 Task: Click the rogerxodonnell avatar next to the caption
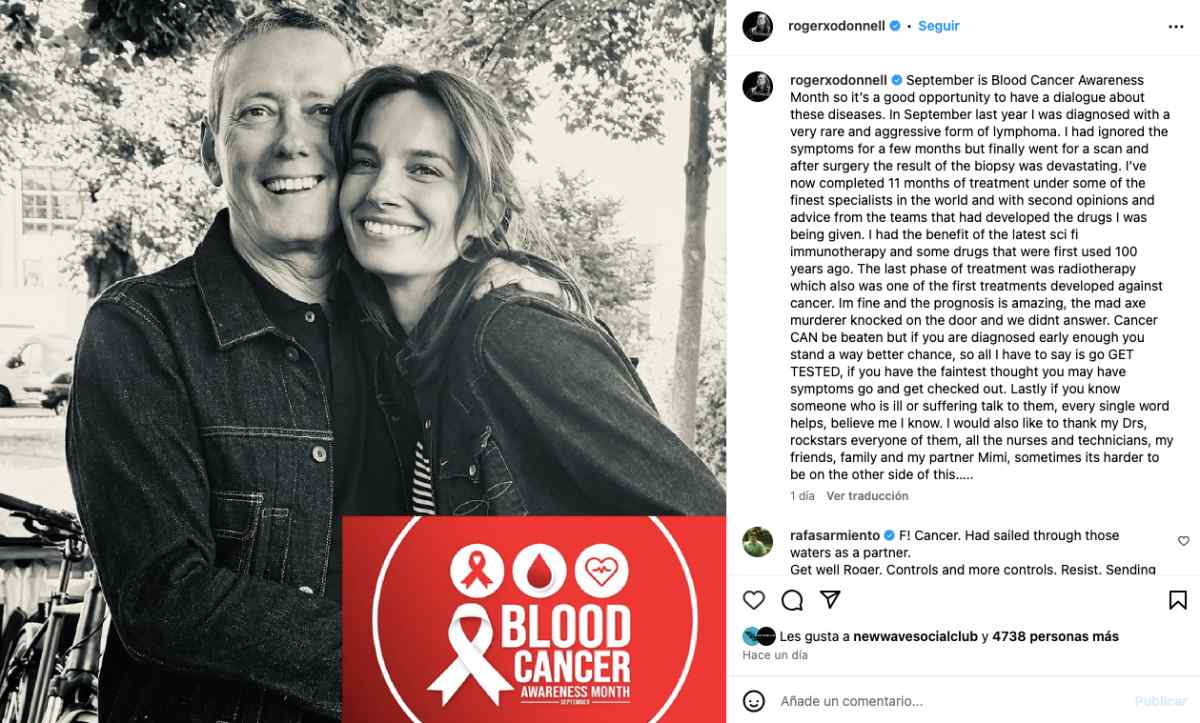click(757, 87)
